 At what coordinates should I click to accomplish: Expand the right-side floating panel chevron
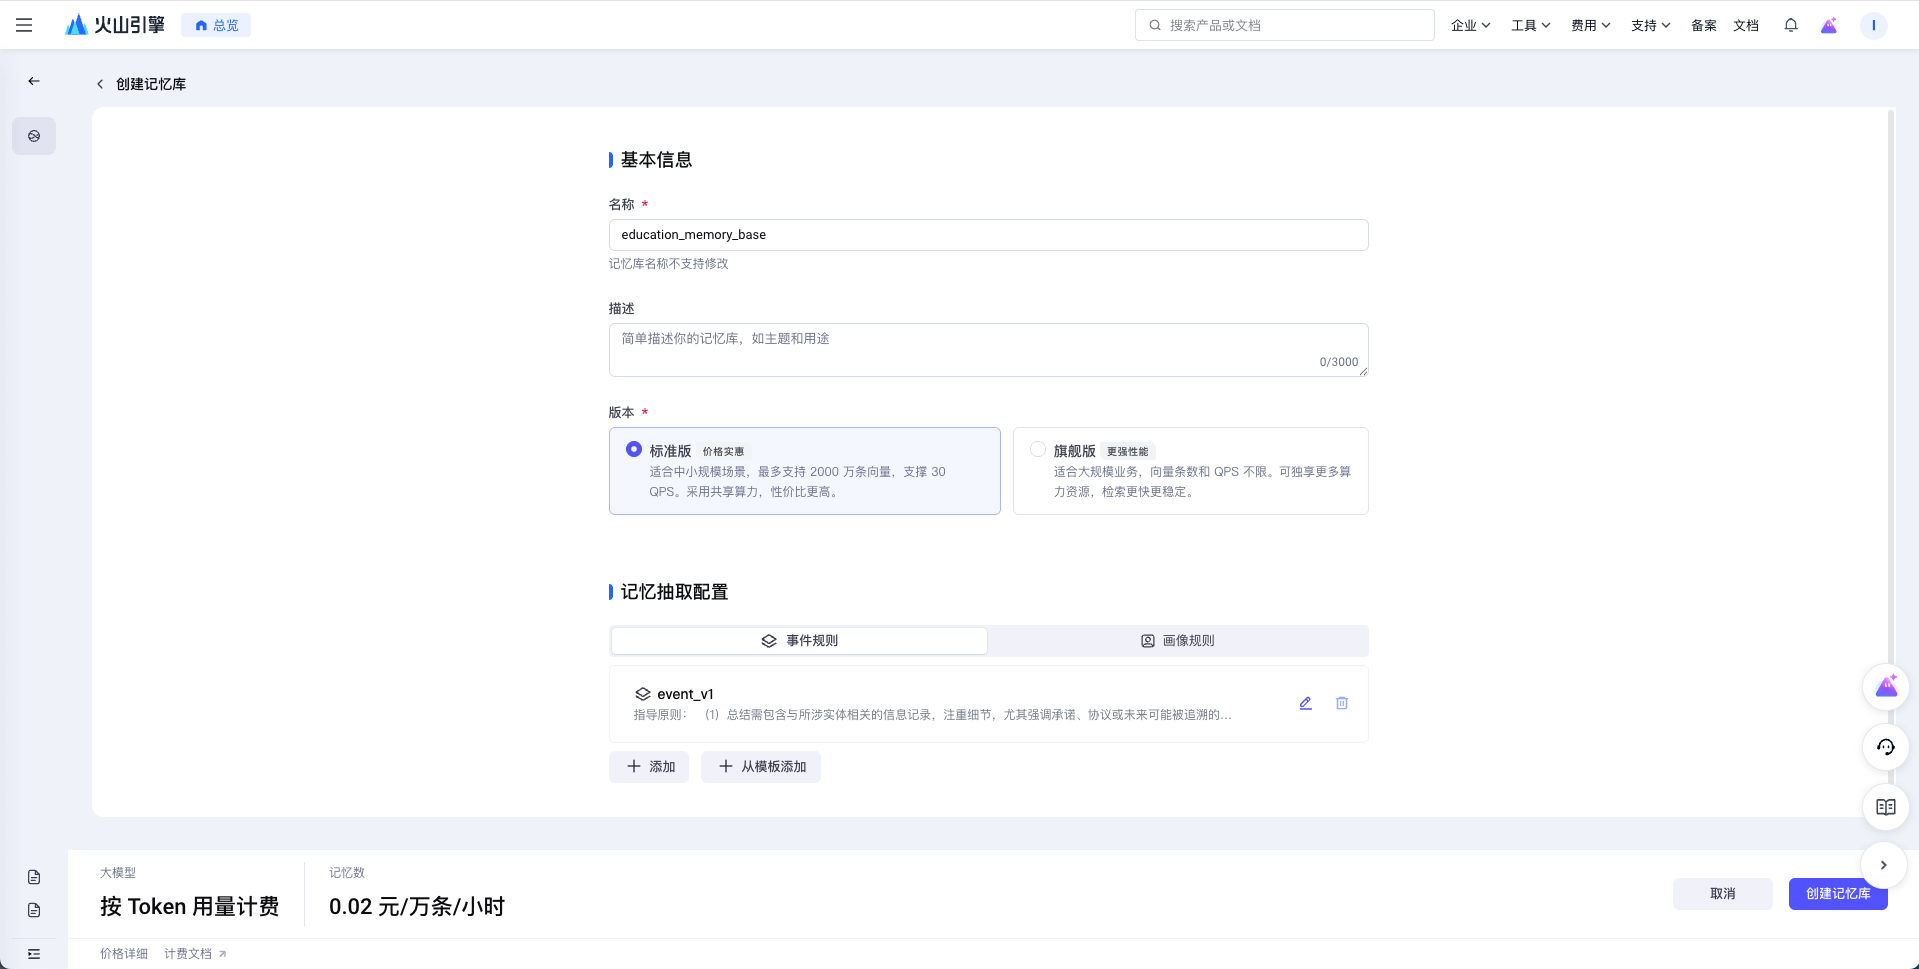pyautogui.click(x=1883, y=865)
